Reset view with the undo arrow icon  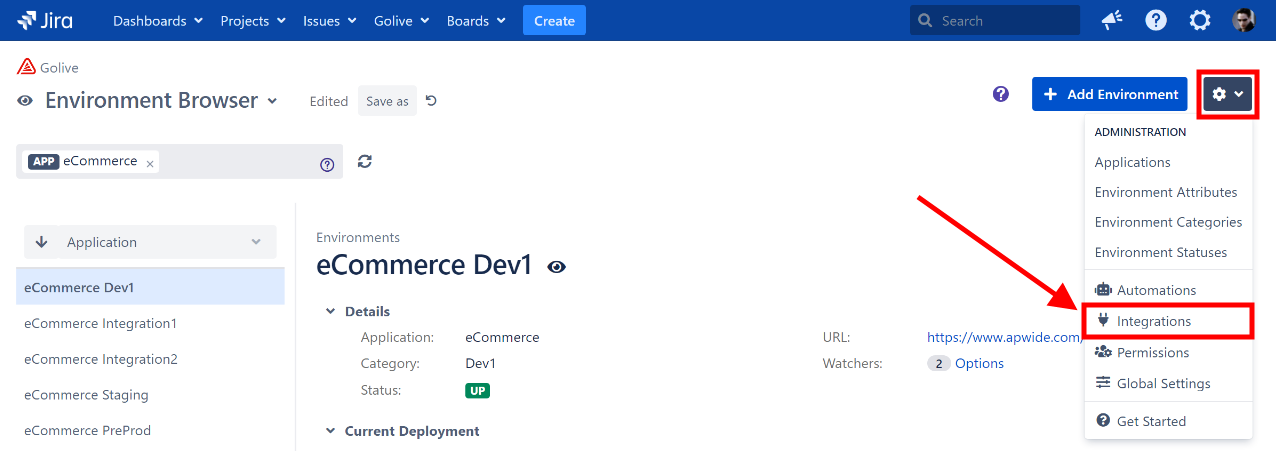tap(432, 101)
